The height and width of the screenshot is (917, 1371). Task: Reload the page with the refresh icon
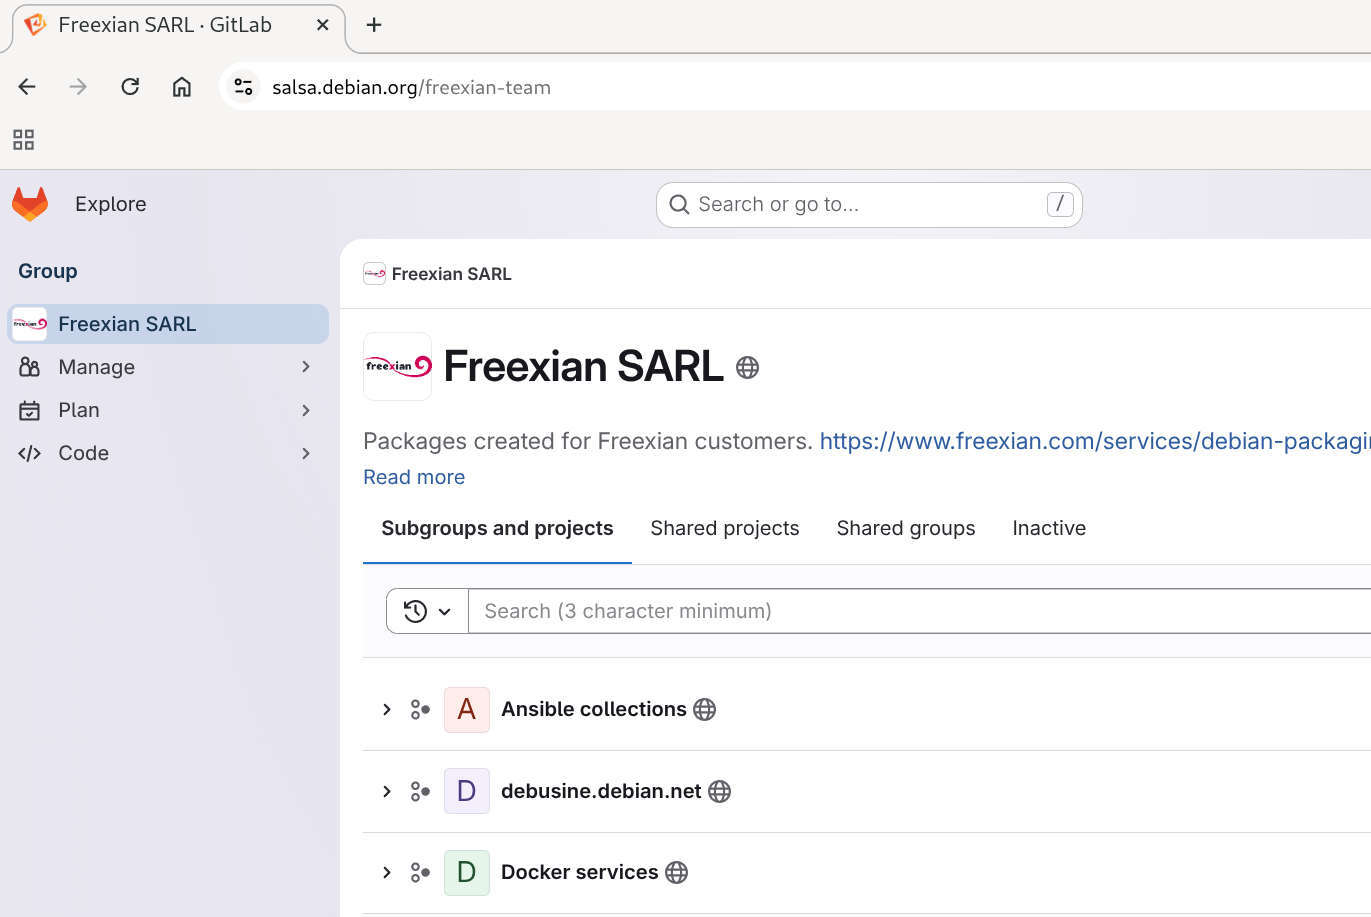(130, 87)
